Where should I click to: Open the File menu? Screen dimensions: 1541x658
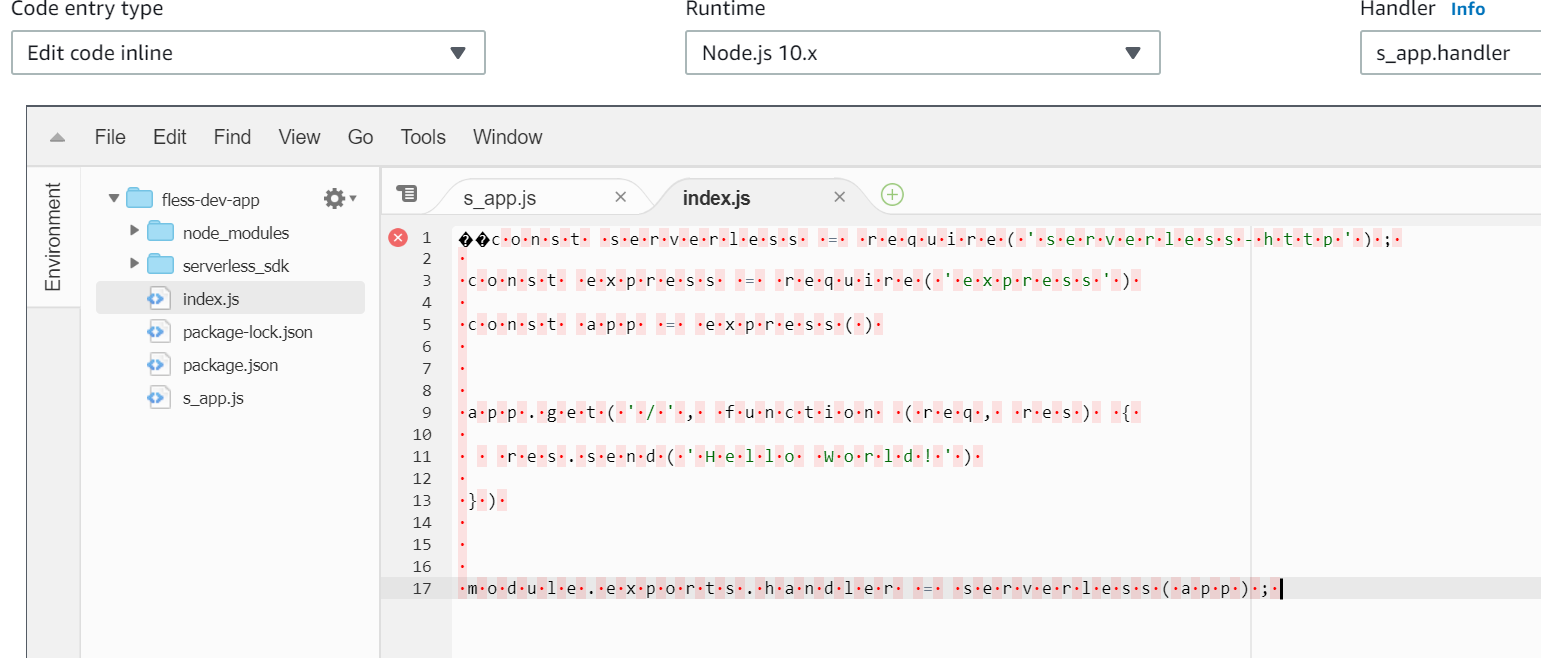pos(110,137)
